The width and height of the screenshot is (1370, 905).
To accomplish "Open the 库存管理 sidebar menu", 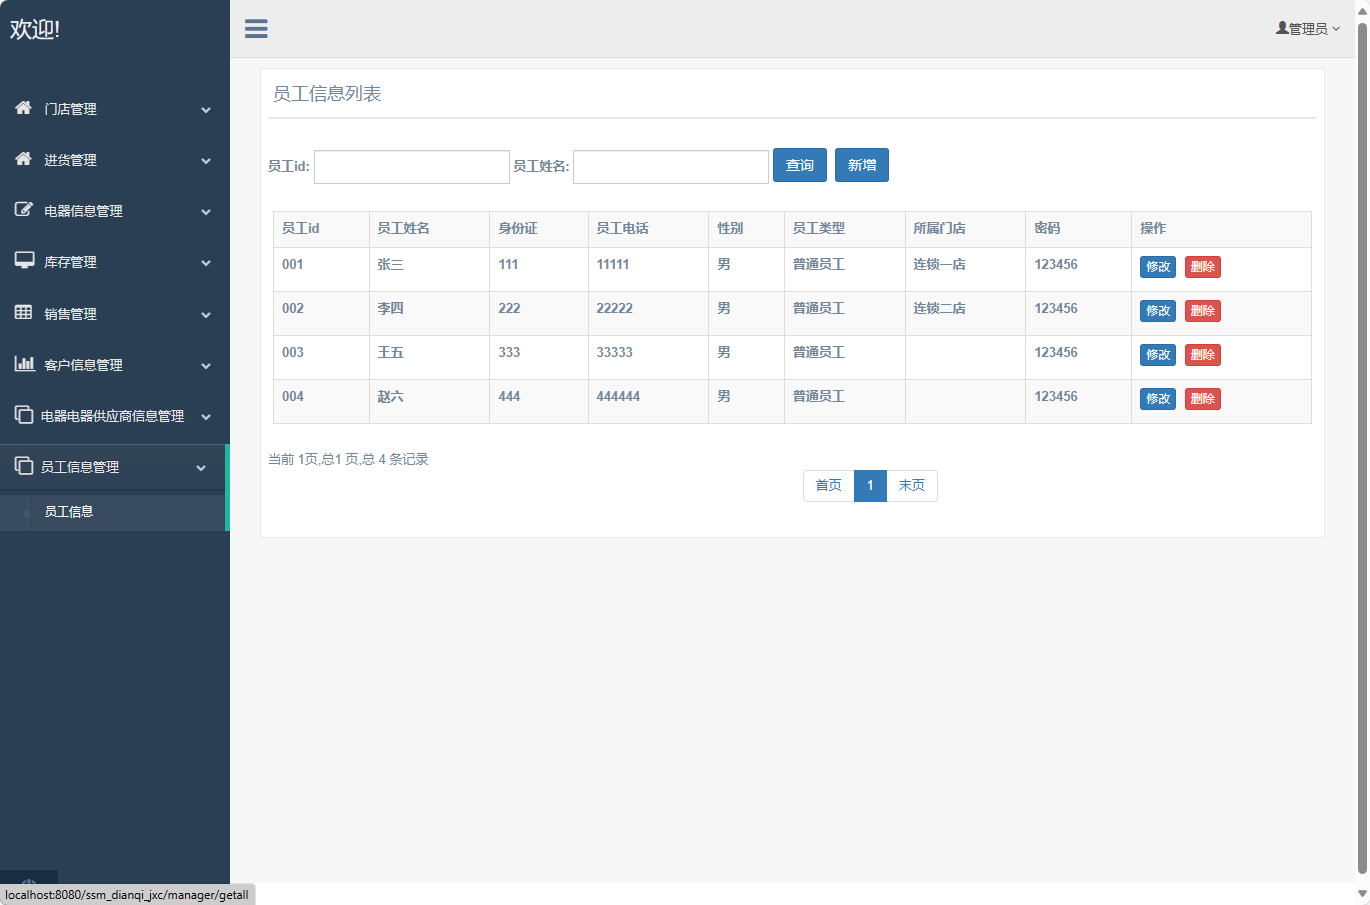I will (x=71, y=262).
